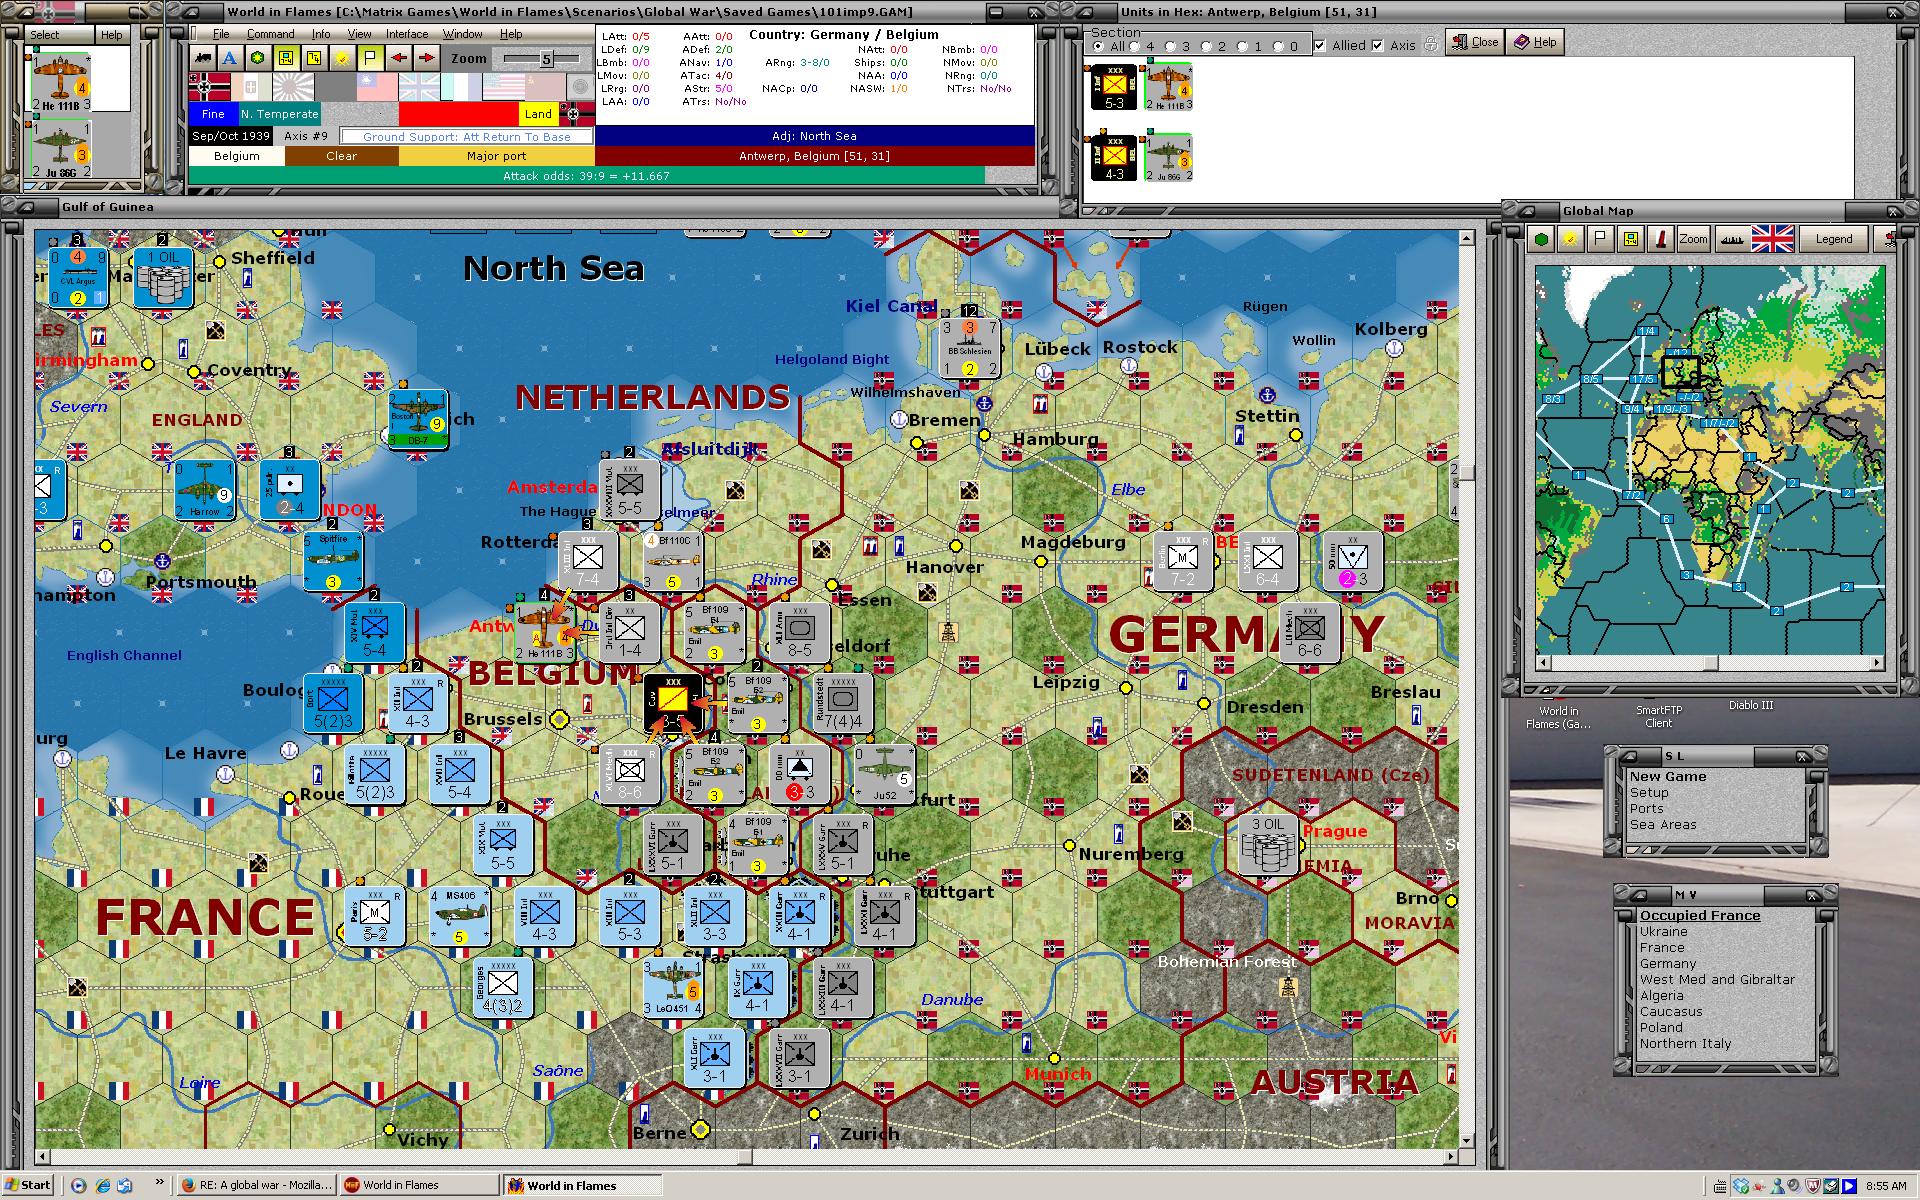Click the Zoom button in Global Map toolbar
The height and width of the screenshot is (1200, 1920).
point(1693,239)
